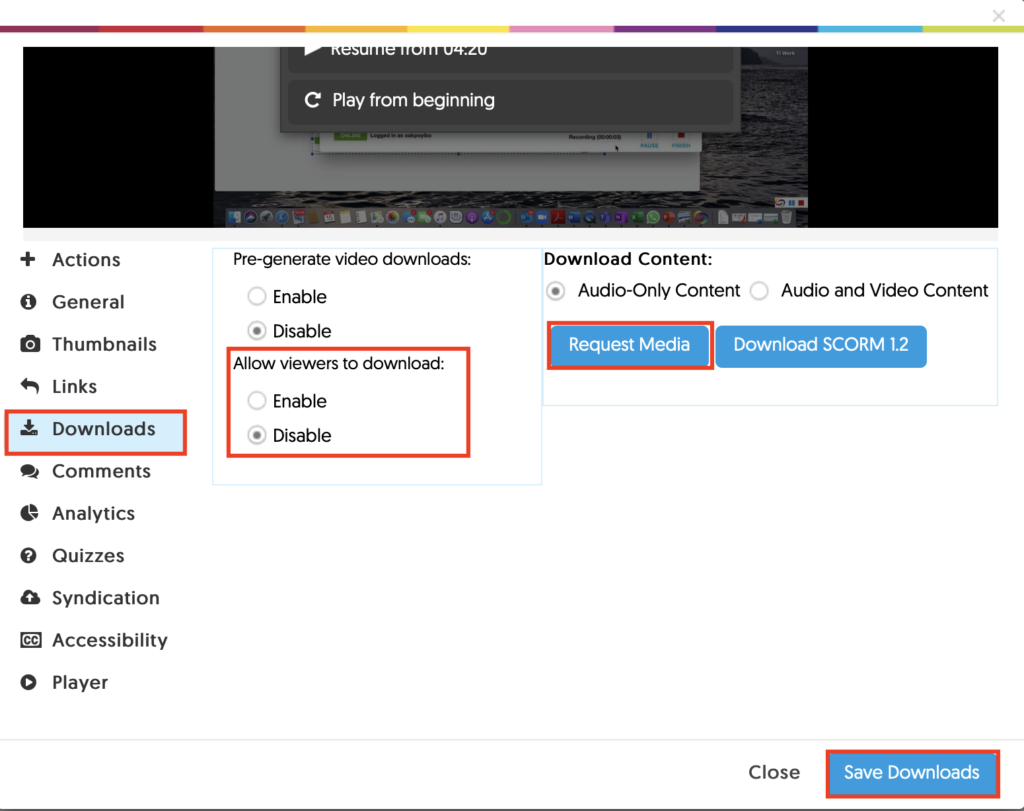Click the question mark icon beside Quizzes
The height and width of the screenshot is (811, 1024).
pyautogui.click(x=28, y=556)
